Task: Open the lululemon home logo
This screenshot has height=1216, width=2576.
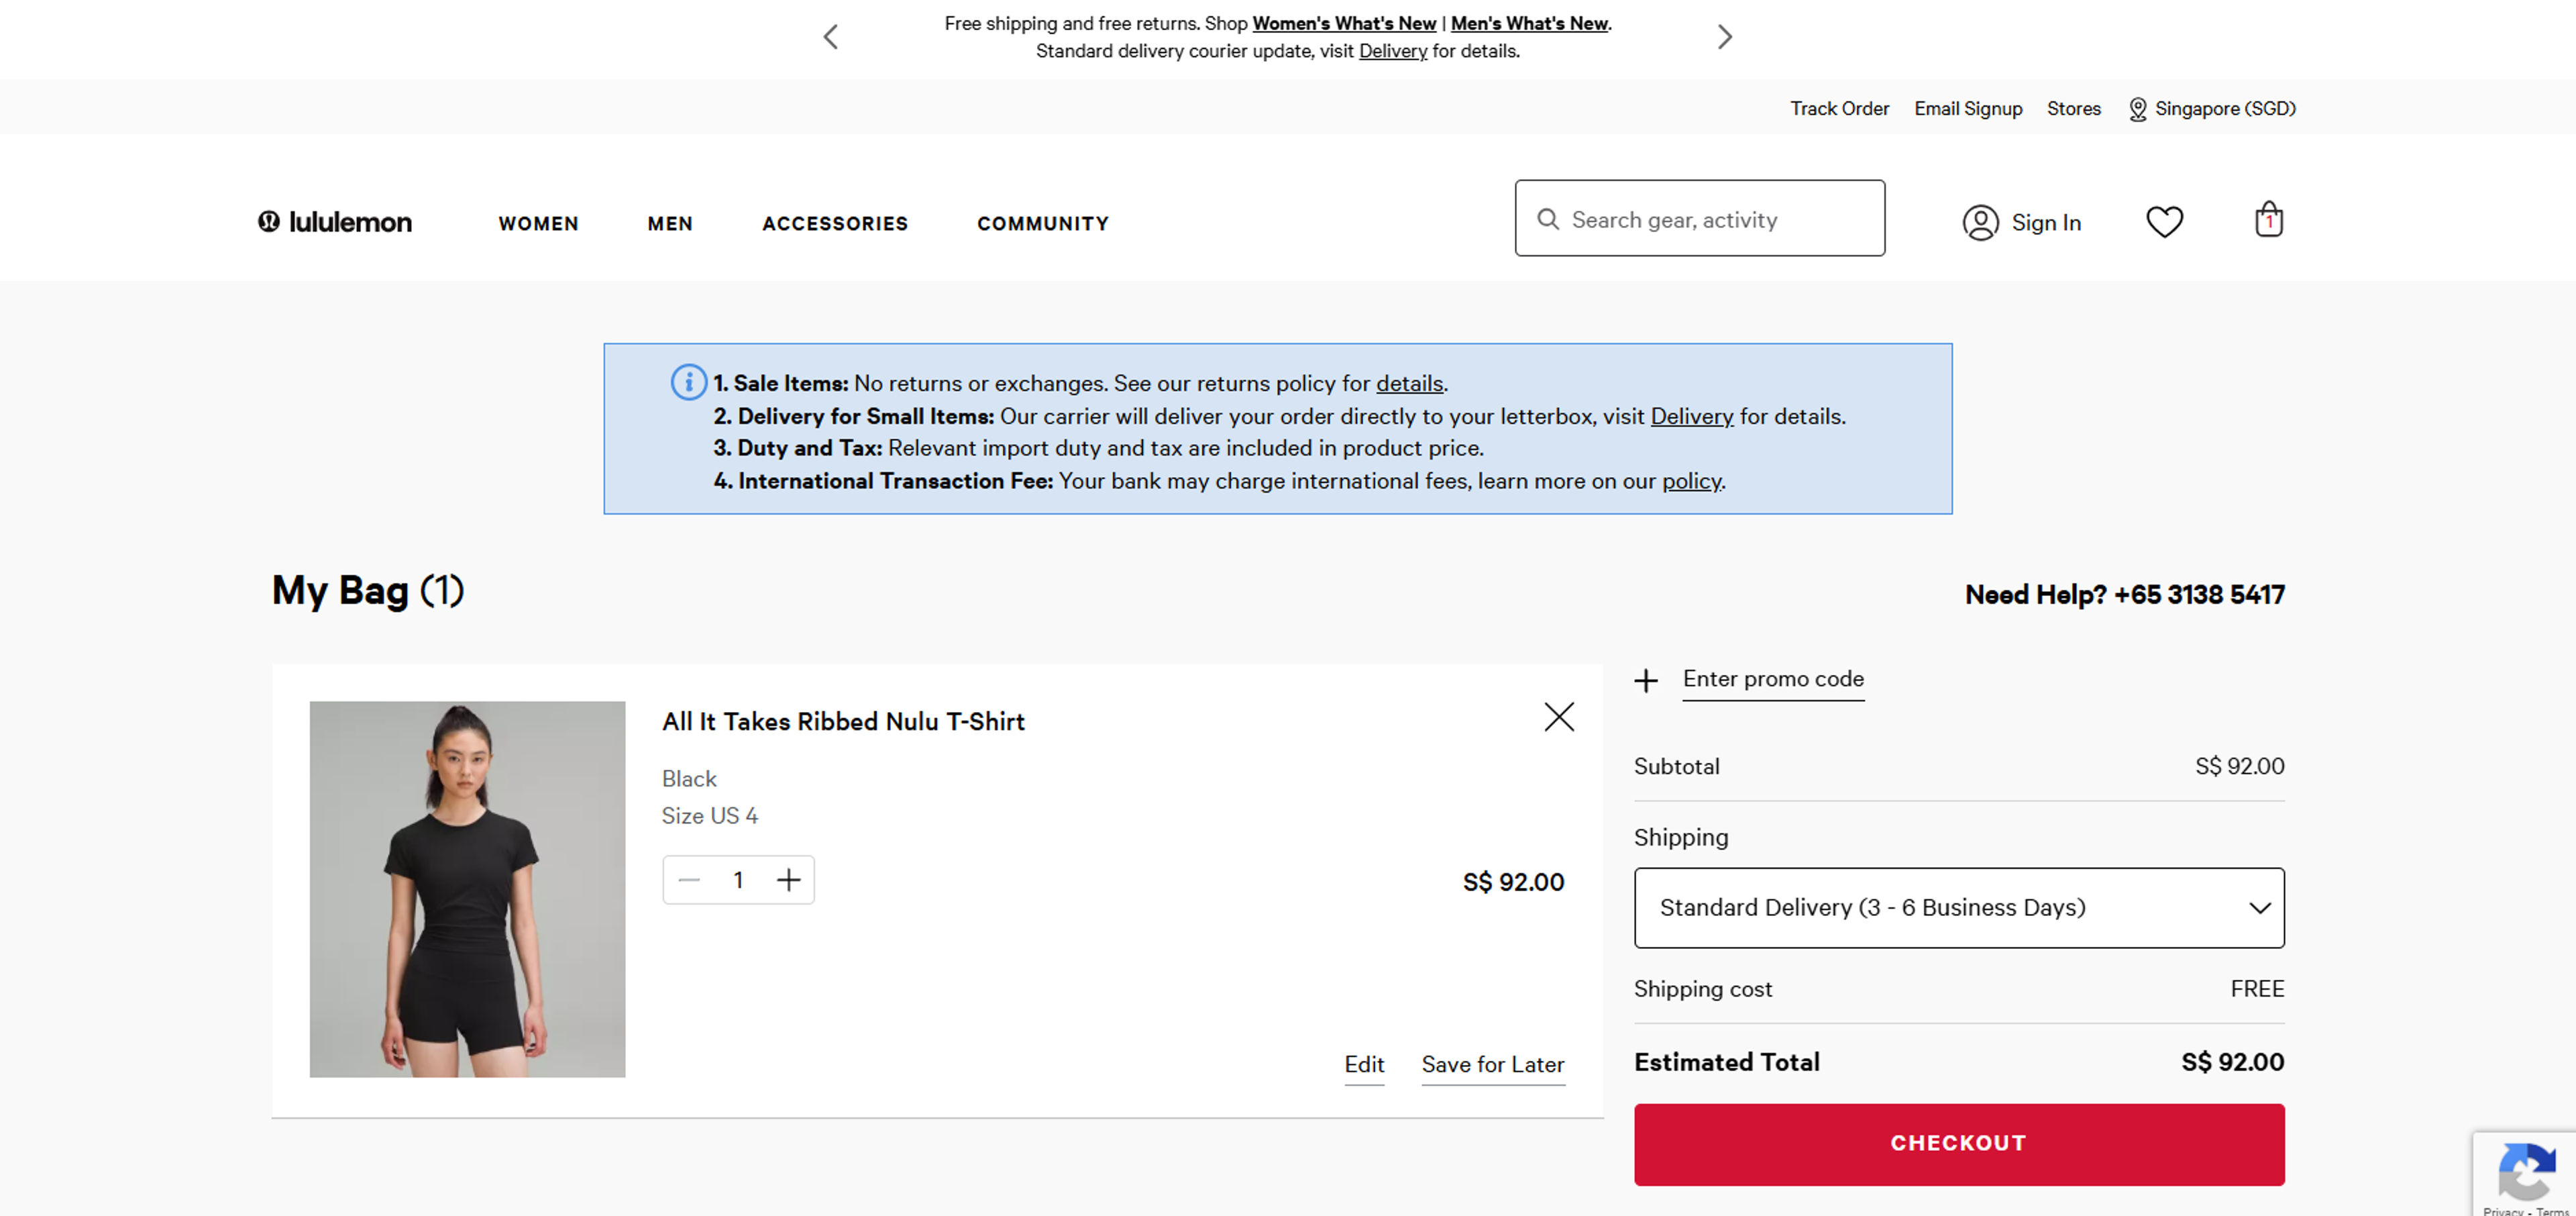Action: click(335, 222)
